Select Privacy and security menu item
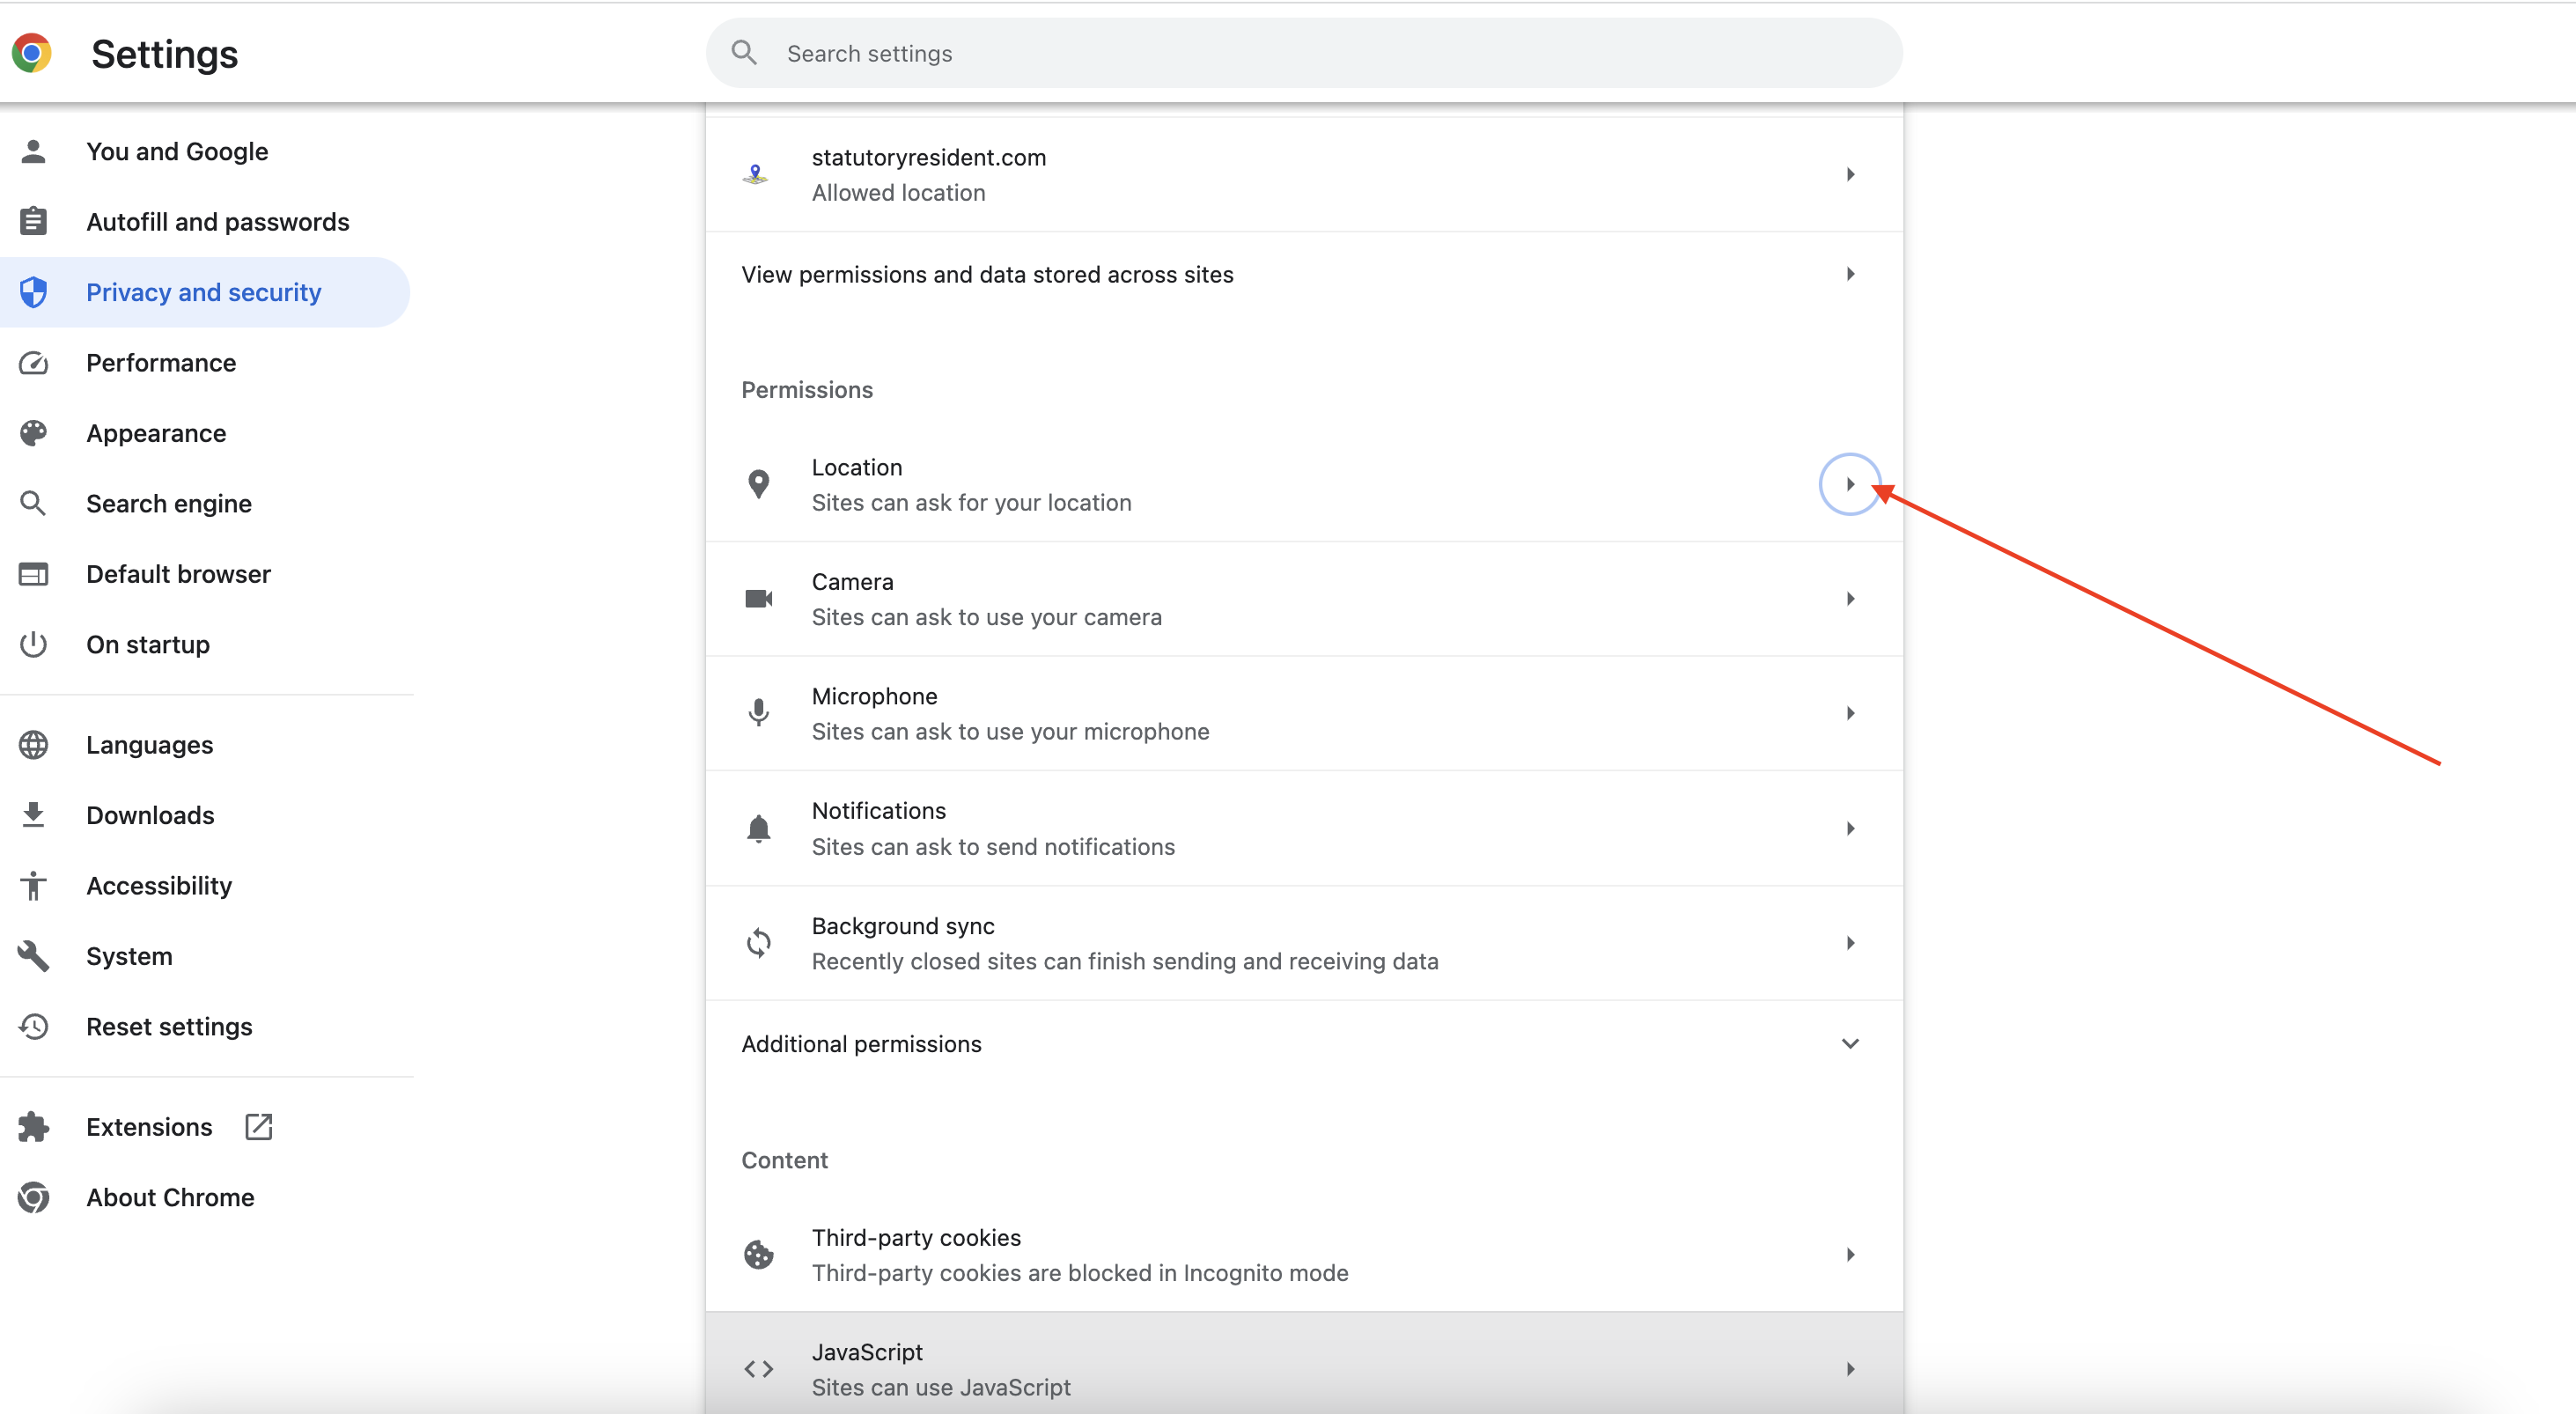2576x1414 pixels. 203,291
